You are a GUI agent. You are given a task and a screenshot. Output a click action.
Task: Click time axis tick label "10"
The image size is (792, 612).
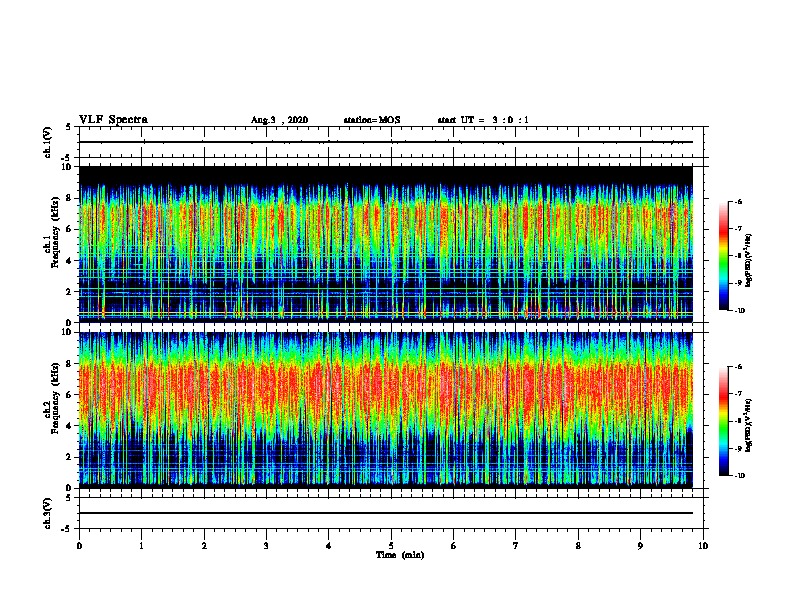[x=703, y=546]
